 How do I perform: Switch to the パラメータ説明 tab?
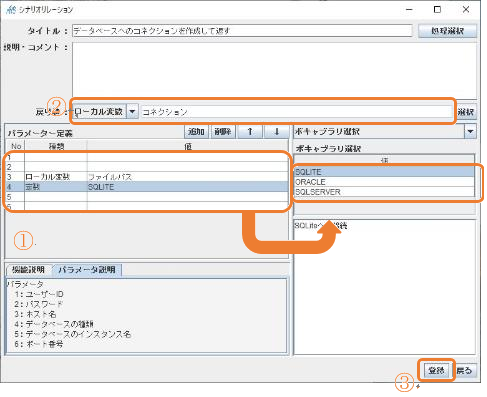click(87, 270)
